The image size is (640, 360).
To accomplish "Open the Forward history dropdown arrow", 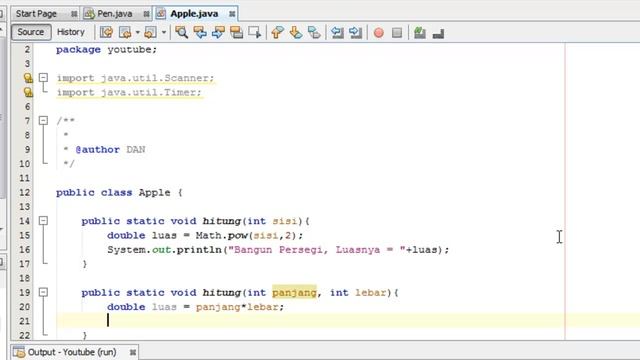I will [164, 32].
